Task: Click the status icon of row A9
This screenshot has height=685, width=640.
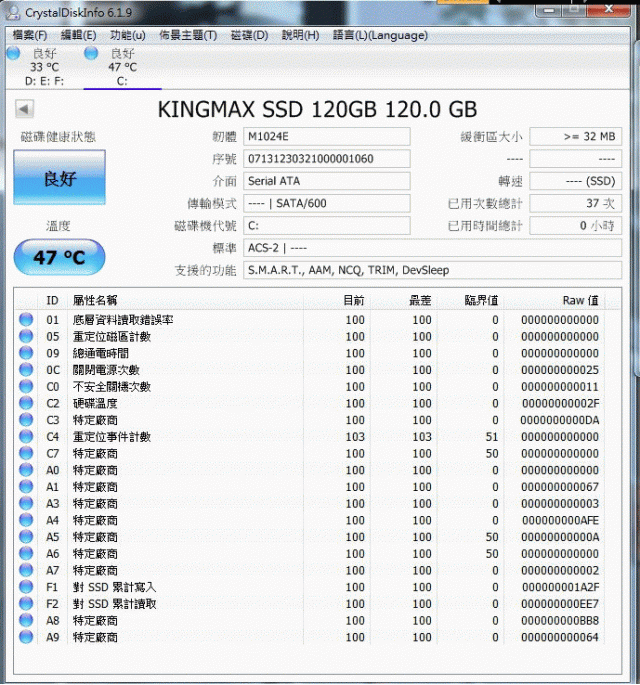Action: click(26, 637)
